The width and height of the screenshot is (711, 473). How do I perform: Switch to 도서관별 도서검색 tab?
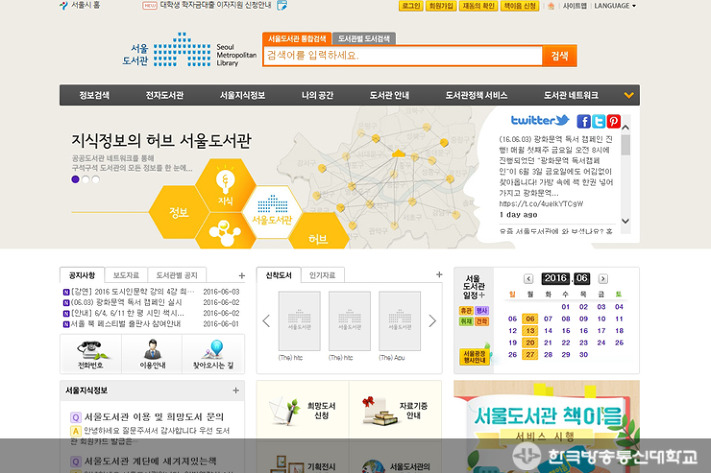364,39
